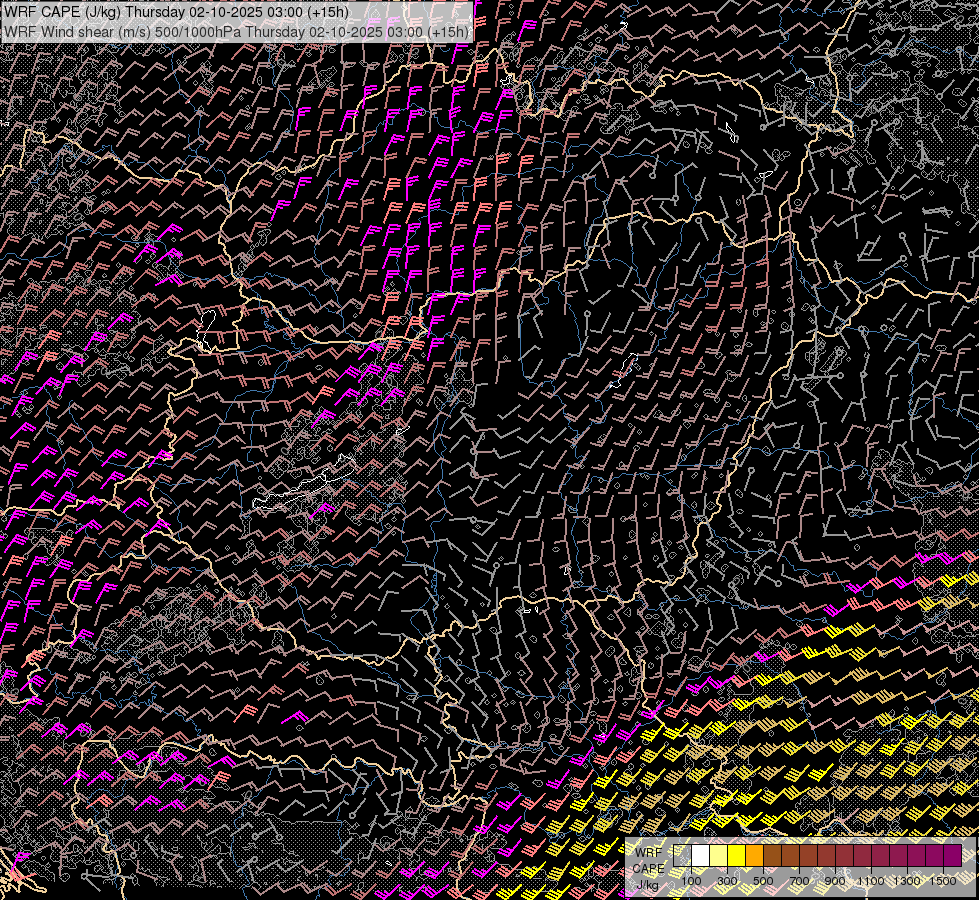
Task: Select the 500 value on the color scale
Action: (763, 881)
